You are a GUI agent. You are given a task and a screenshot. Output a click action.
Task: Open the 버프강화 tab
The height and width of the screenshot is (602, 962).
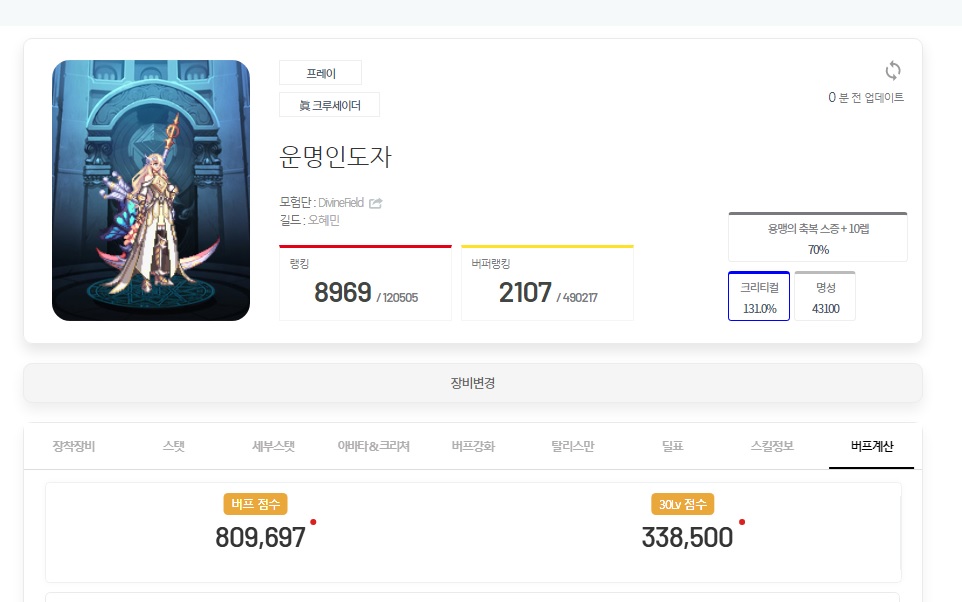(x=473, y=446)
